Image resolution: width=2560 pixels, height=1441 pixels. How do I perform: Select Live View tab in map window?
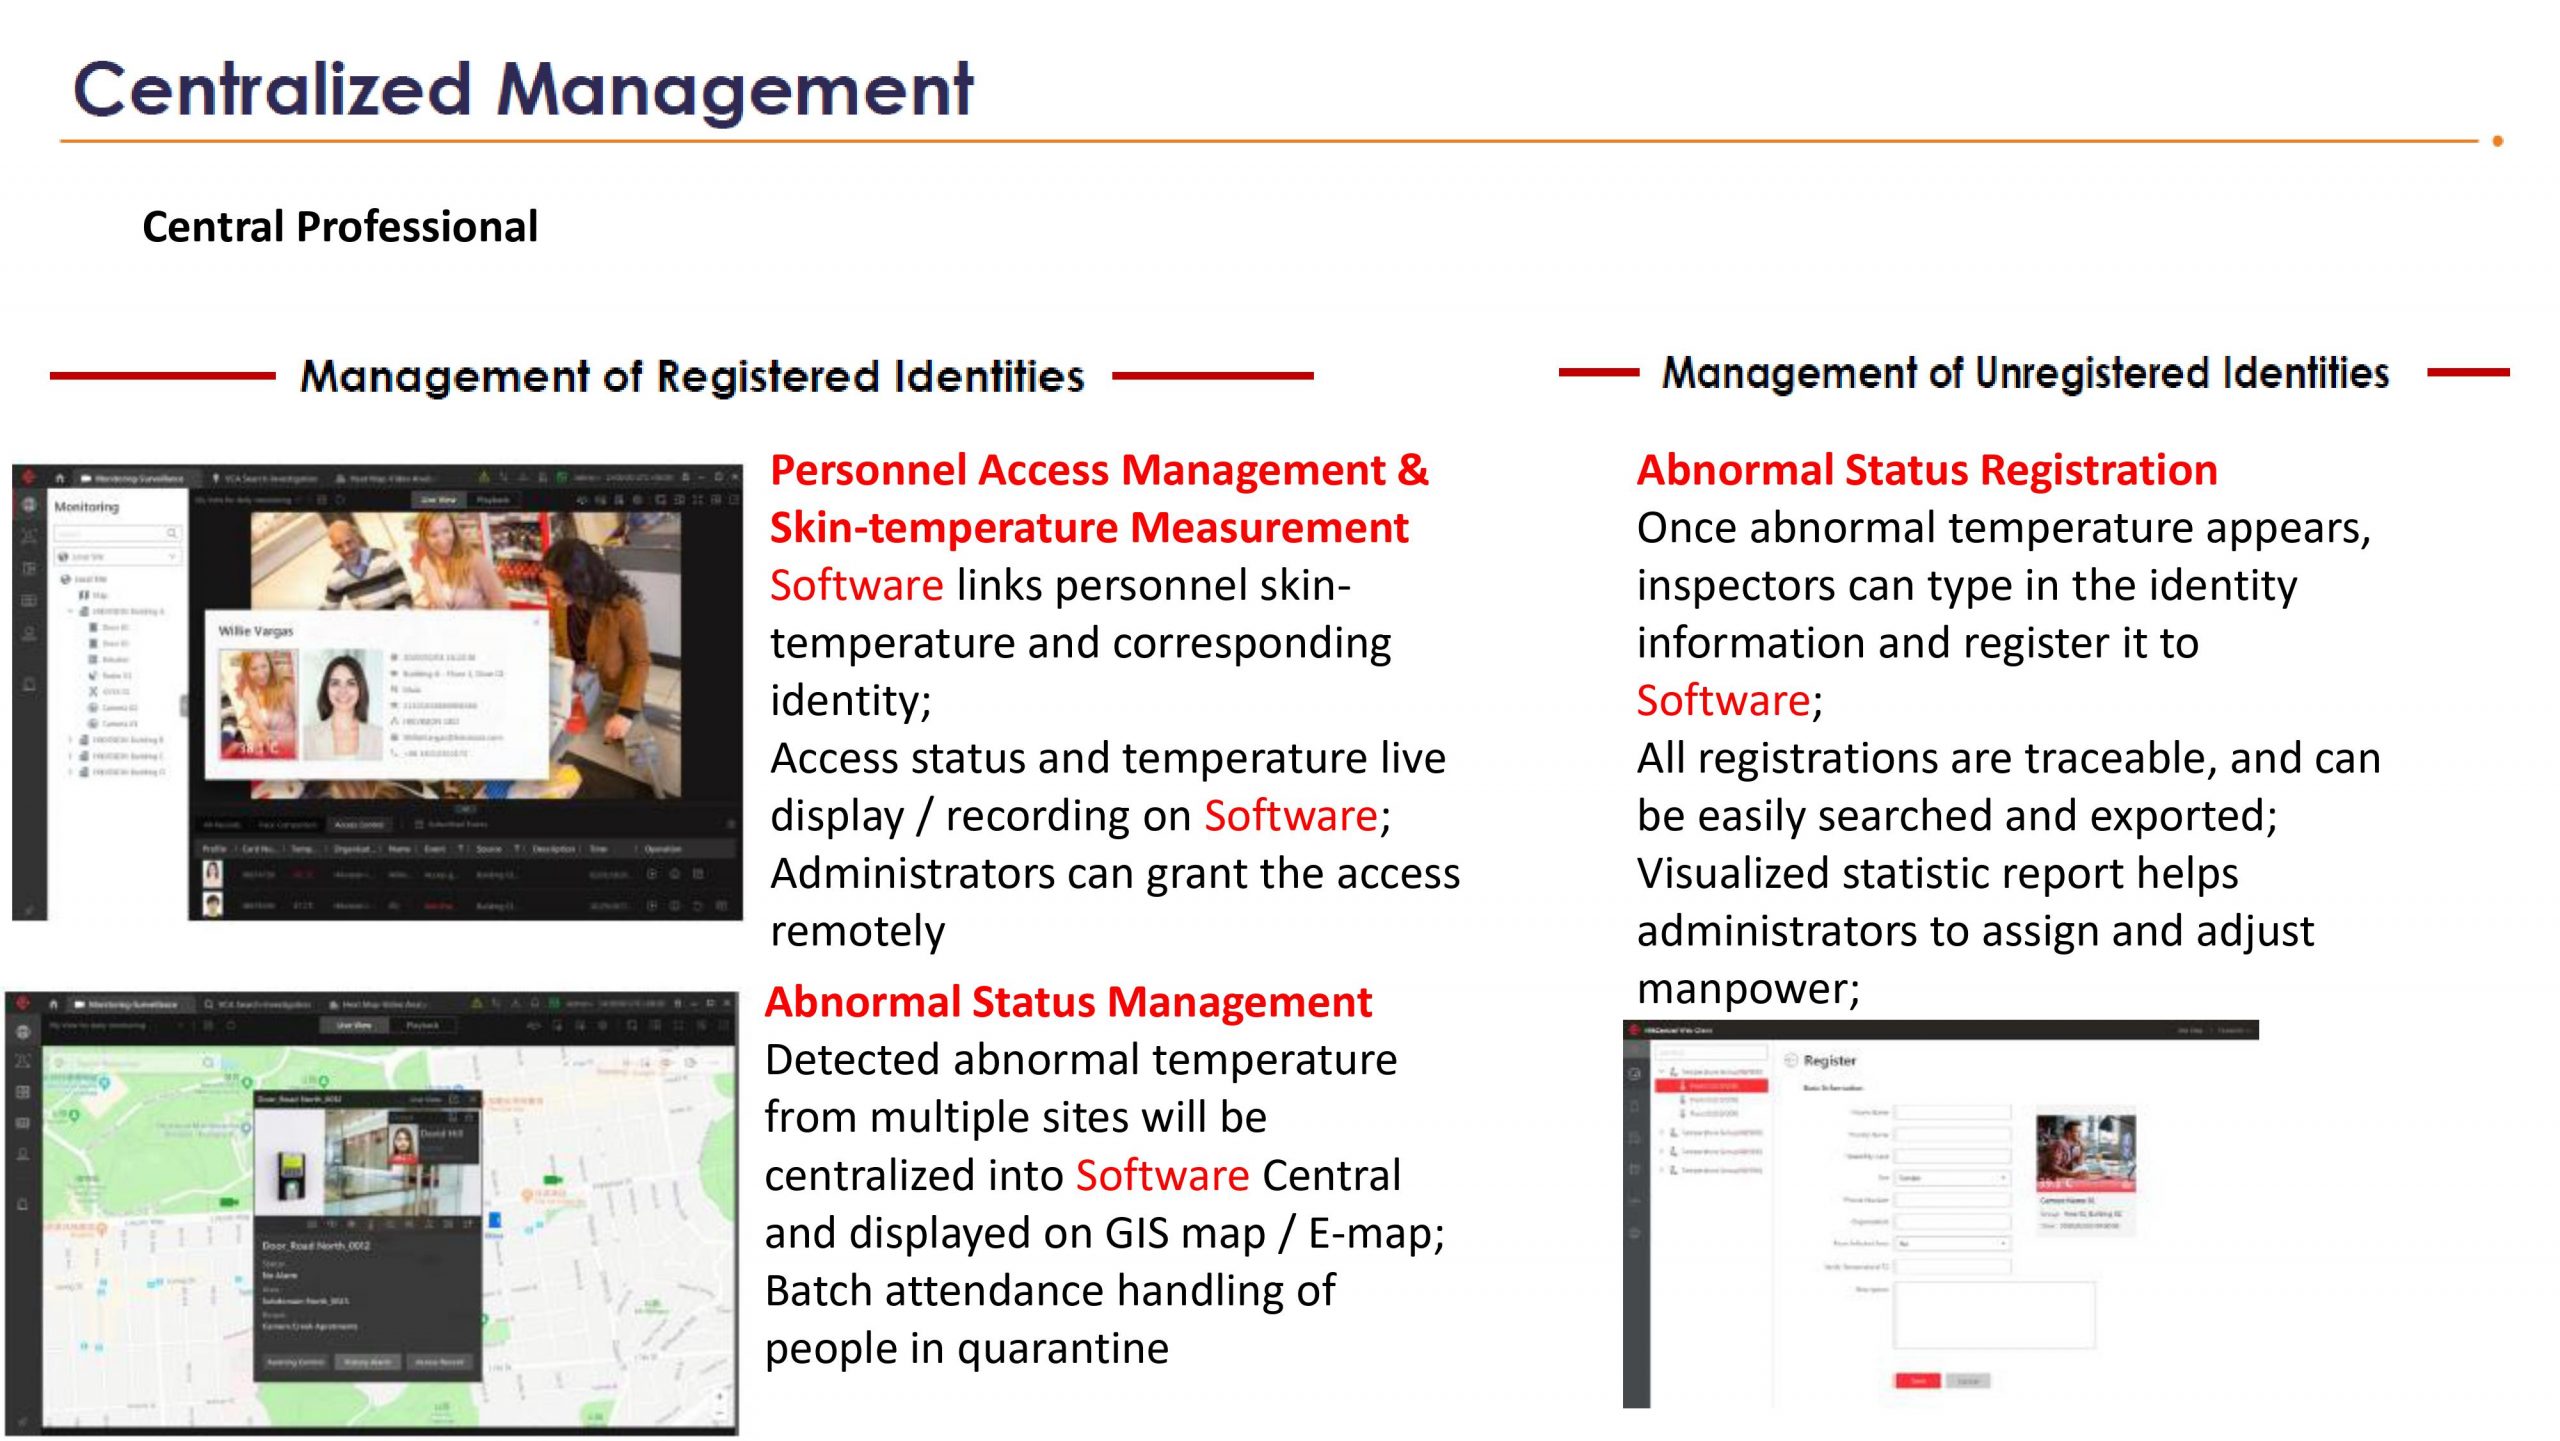tap(355, 1025)
